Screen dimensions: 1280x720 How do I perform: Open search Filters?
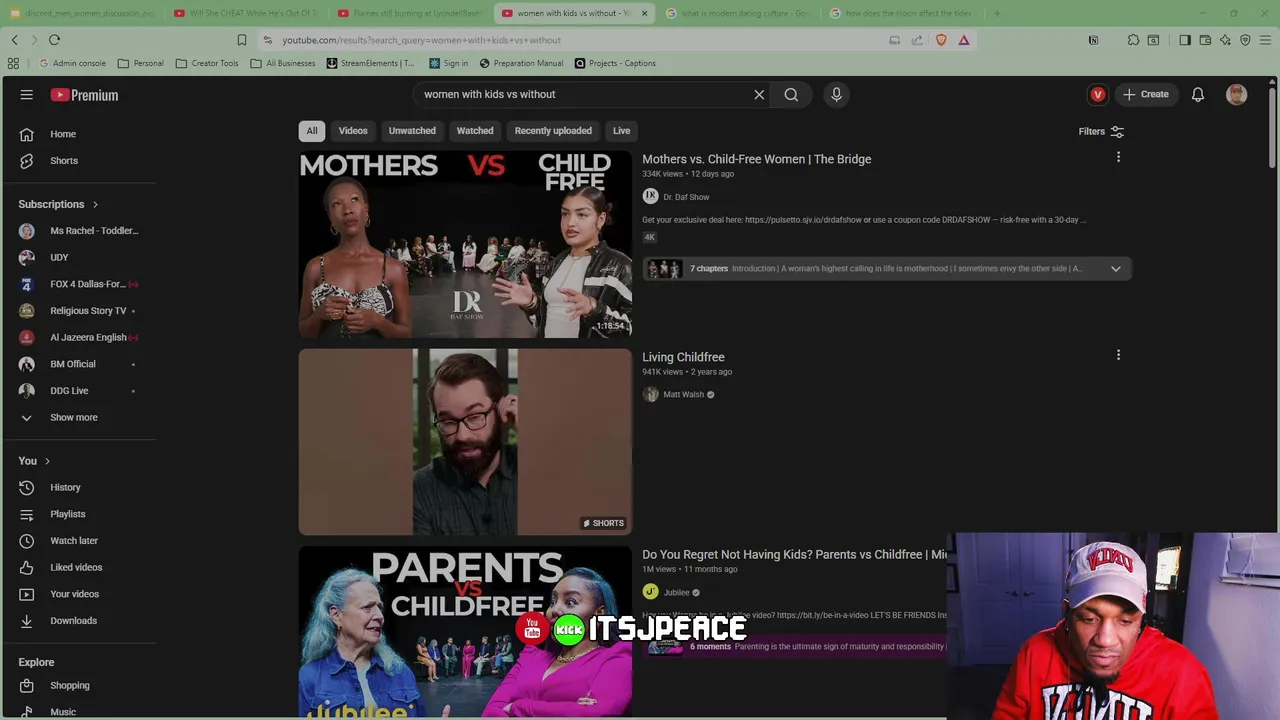1101,131
